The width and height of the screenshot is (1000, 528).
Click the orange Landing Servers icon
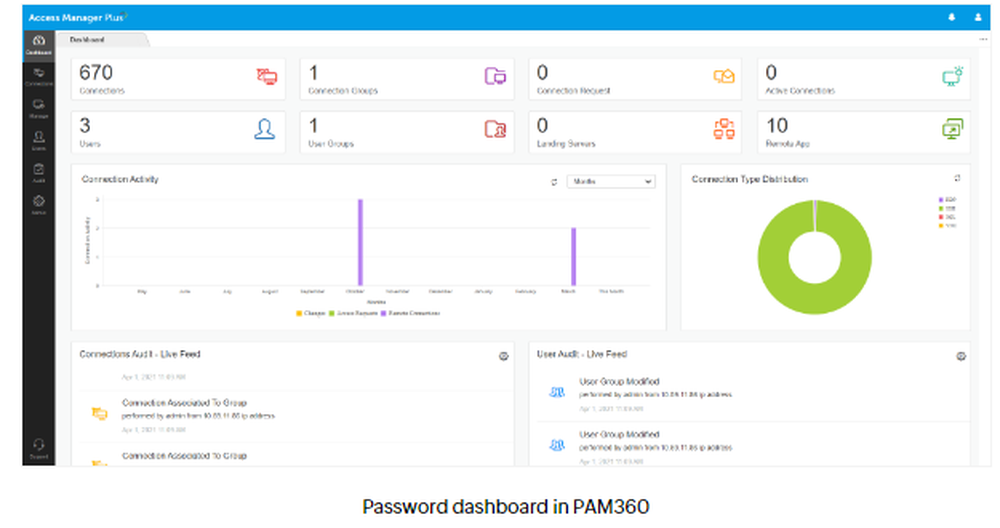pyautogui.click(x=724, y=129)
